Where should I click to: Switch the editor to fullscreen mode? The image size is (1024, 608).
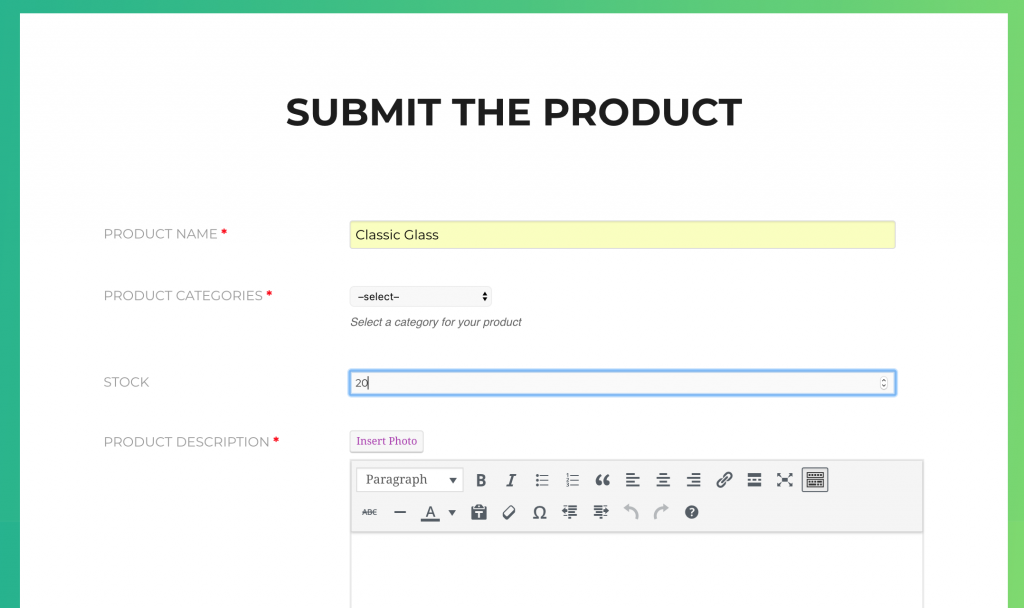point(784,480)
